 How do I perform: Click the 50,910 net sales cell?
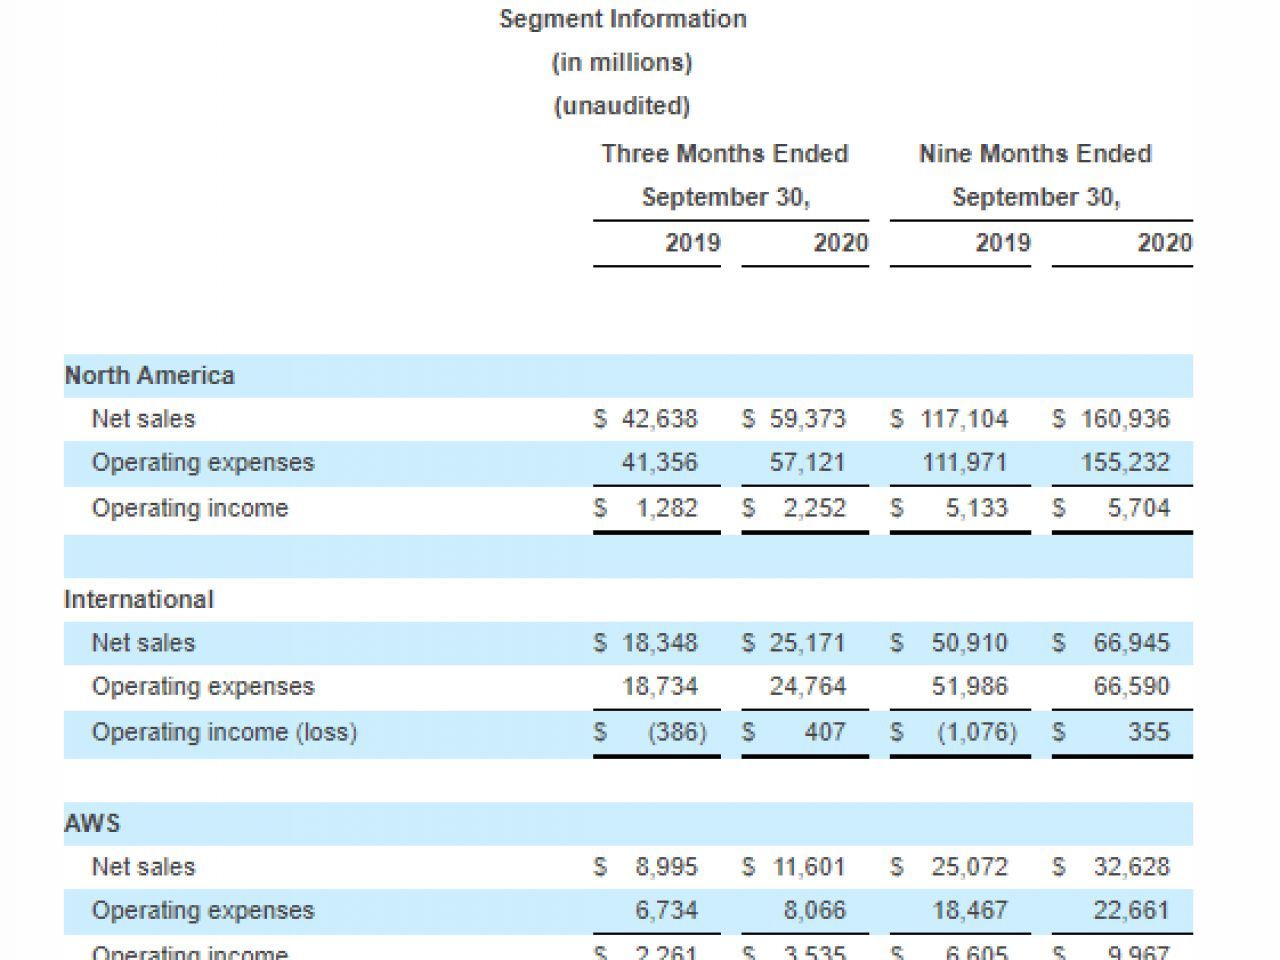(970, 643)
